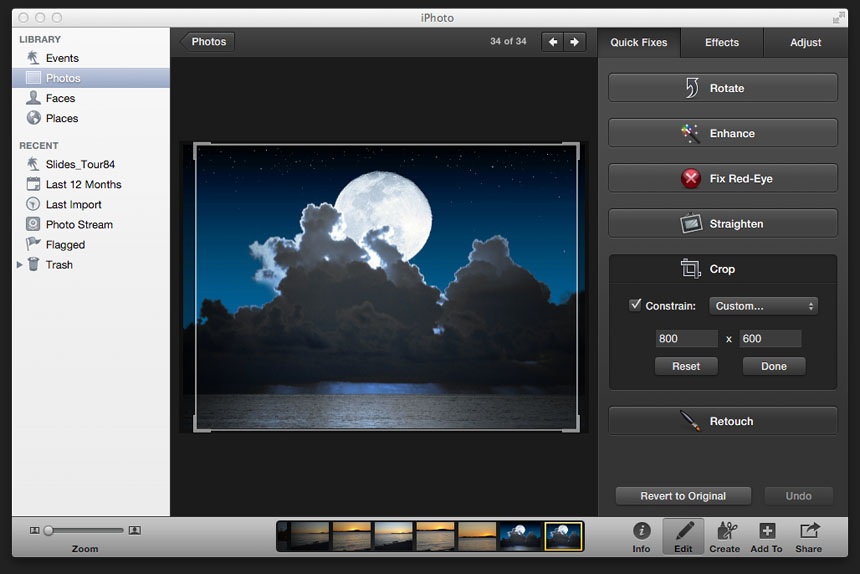Open the Info panel
Screen dimensions: 860x574
pos(641,537)
